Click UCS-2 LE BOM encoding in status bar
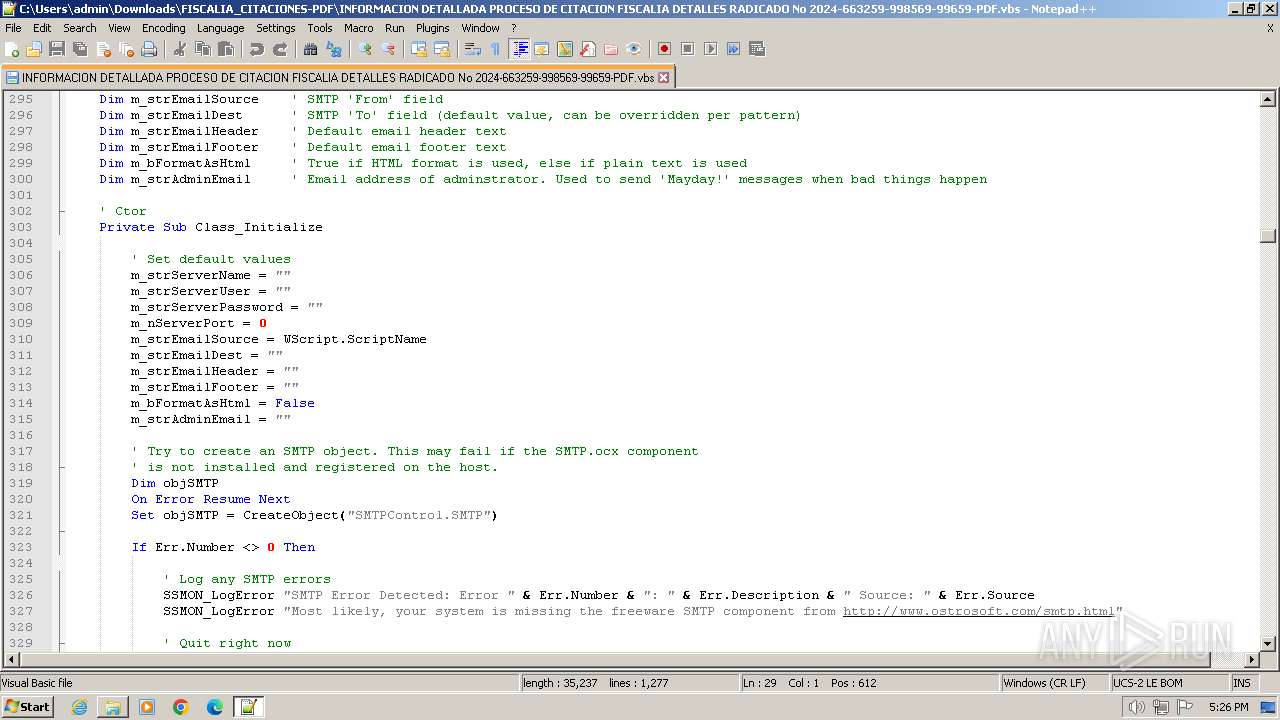The width and height of the screenshot is (1280, 720). tap(1169, 683)
